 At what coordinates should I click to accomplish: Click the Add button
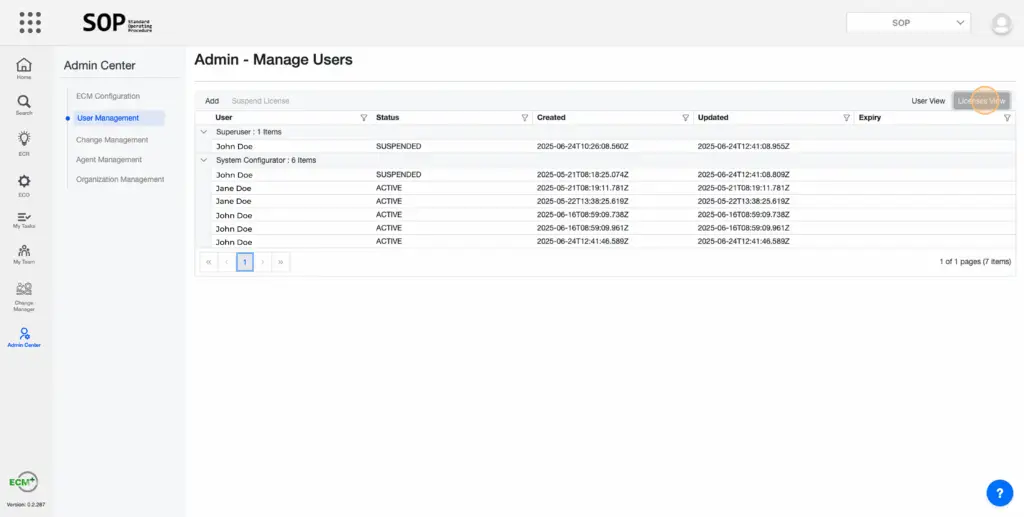click(x=212, y=101)
